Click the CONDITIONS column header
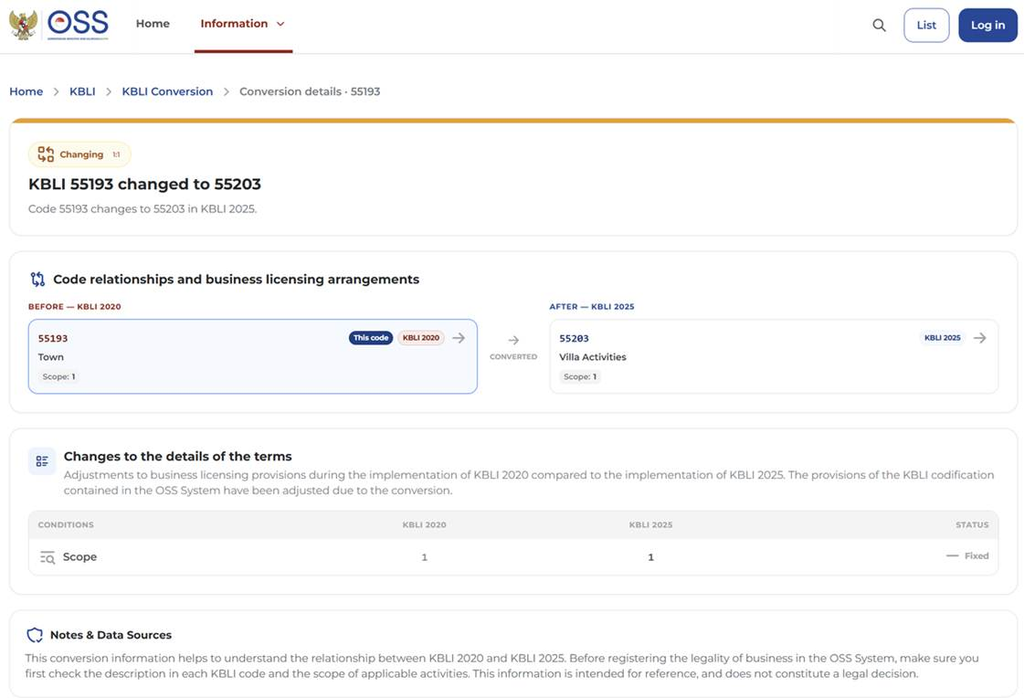The image size is (1024, 698). [x=66, y=525]
